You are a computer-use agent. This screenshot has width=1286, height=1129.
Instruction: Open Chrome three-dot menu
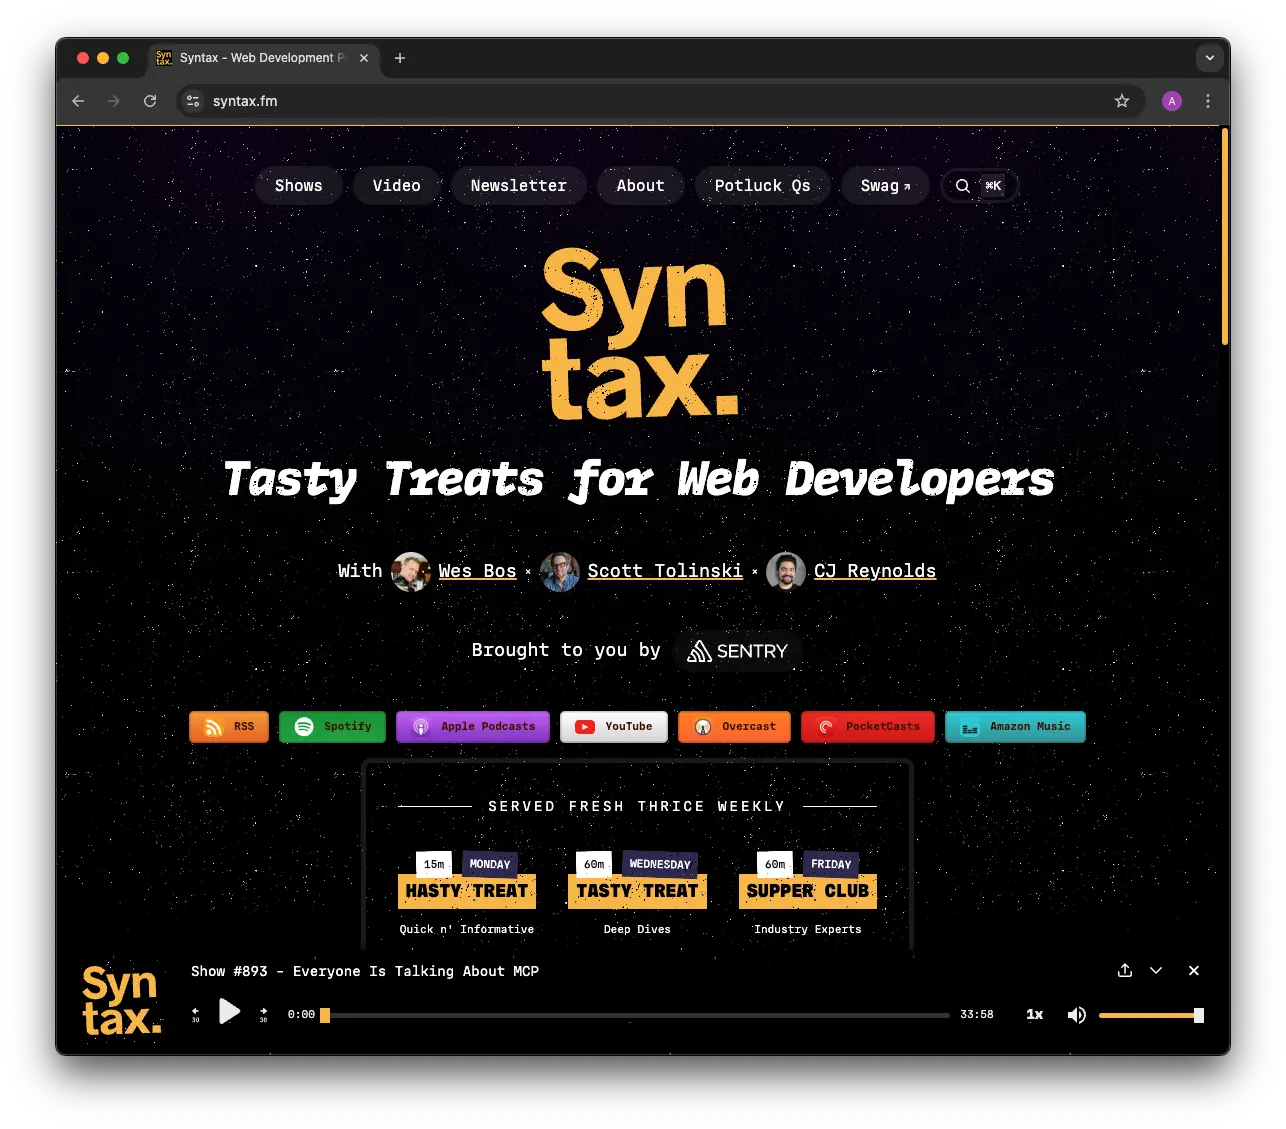click(x=1208, y=101)
